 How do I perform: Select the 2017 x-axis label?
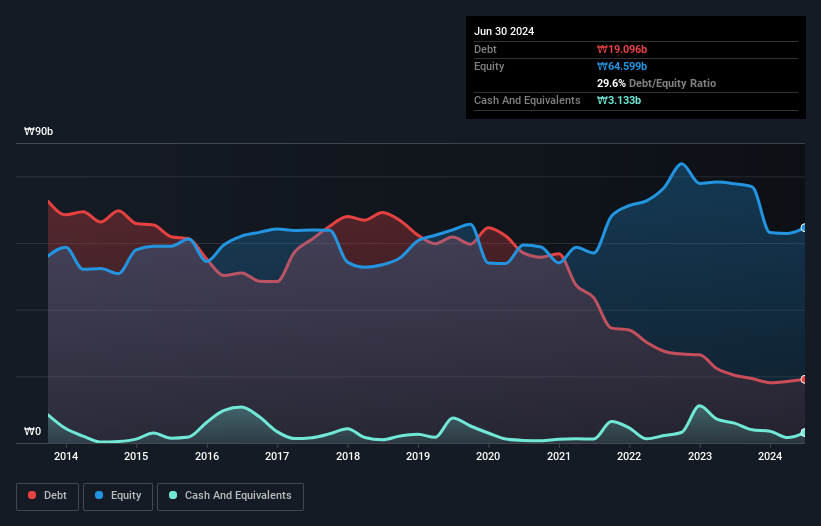coord(277,456)
